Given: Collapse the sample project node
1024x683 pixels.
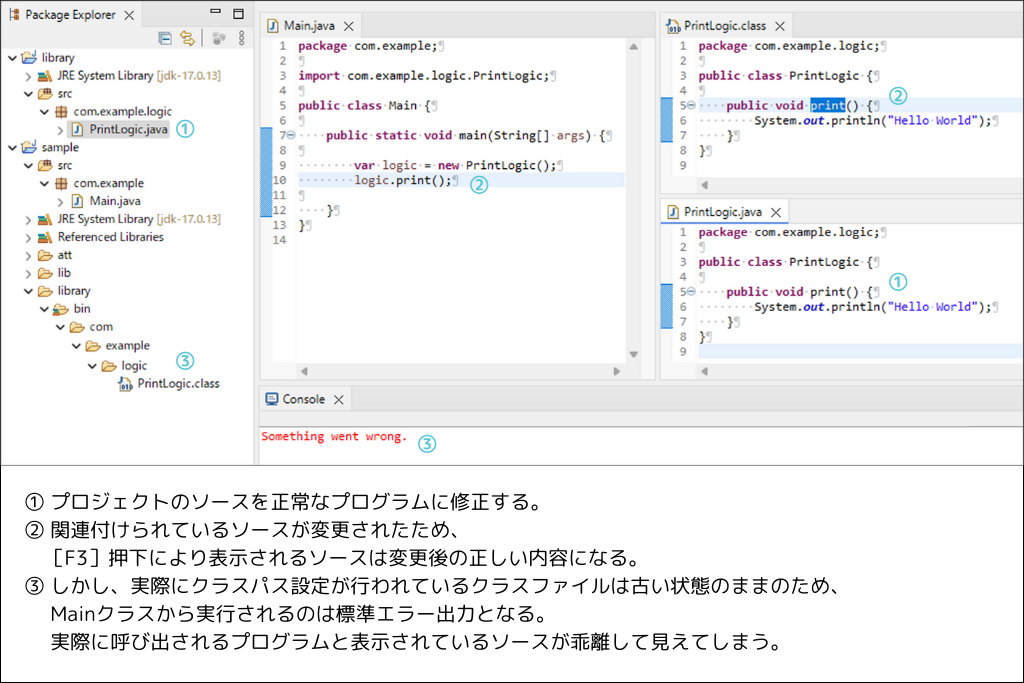Looking at the screenshot, I should click(x=12, y=148).
